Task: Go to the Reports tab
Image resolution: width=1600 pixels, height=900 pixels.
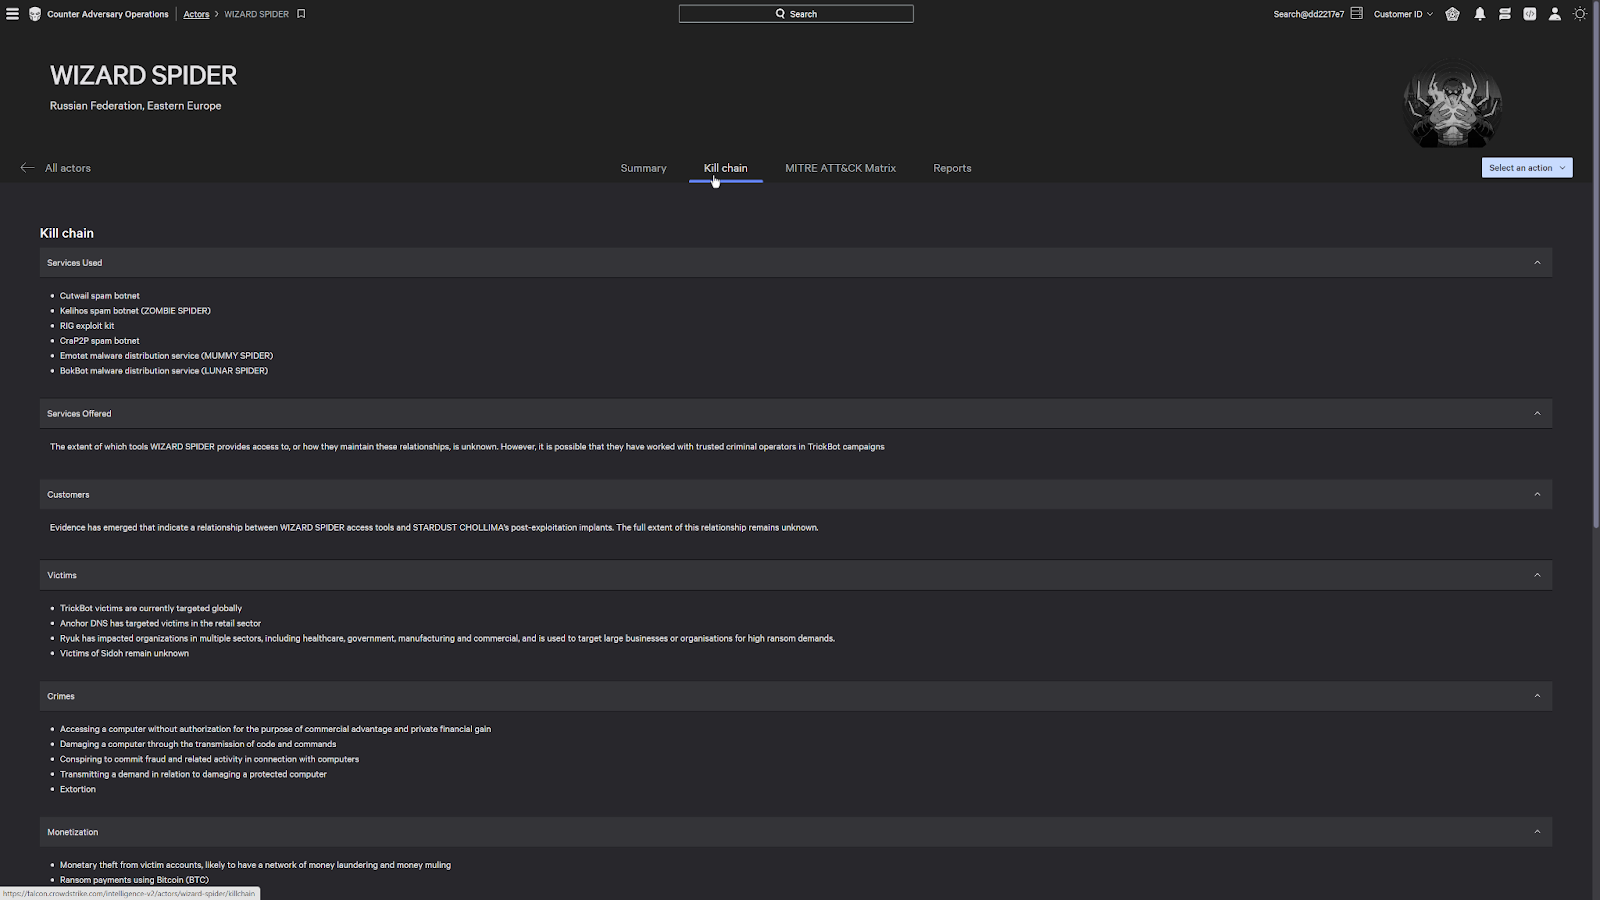Action: 952,168
